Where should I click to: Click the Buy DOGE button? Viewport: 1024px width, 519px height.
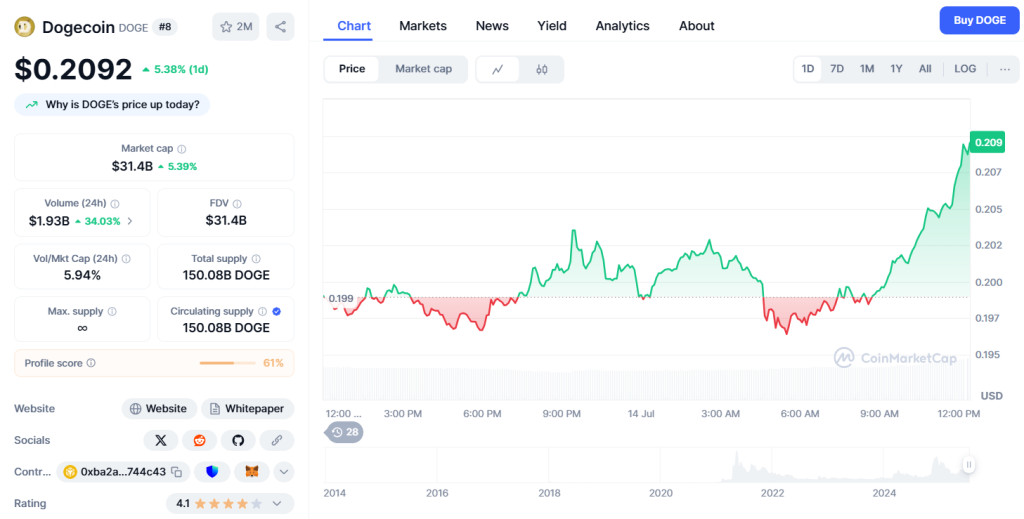click(x=979, y=20)
